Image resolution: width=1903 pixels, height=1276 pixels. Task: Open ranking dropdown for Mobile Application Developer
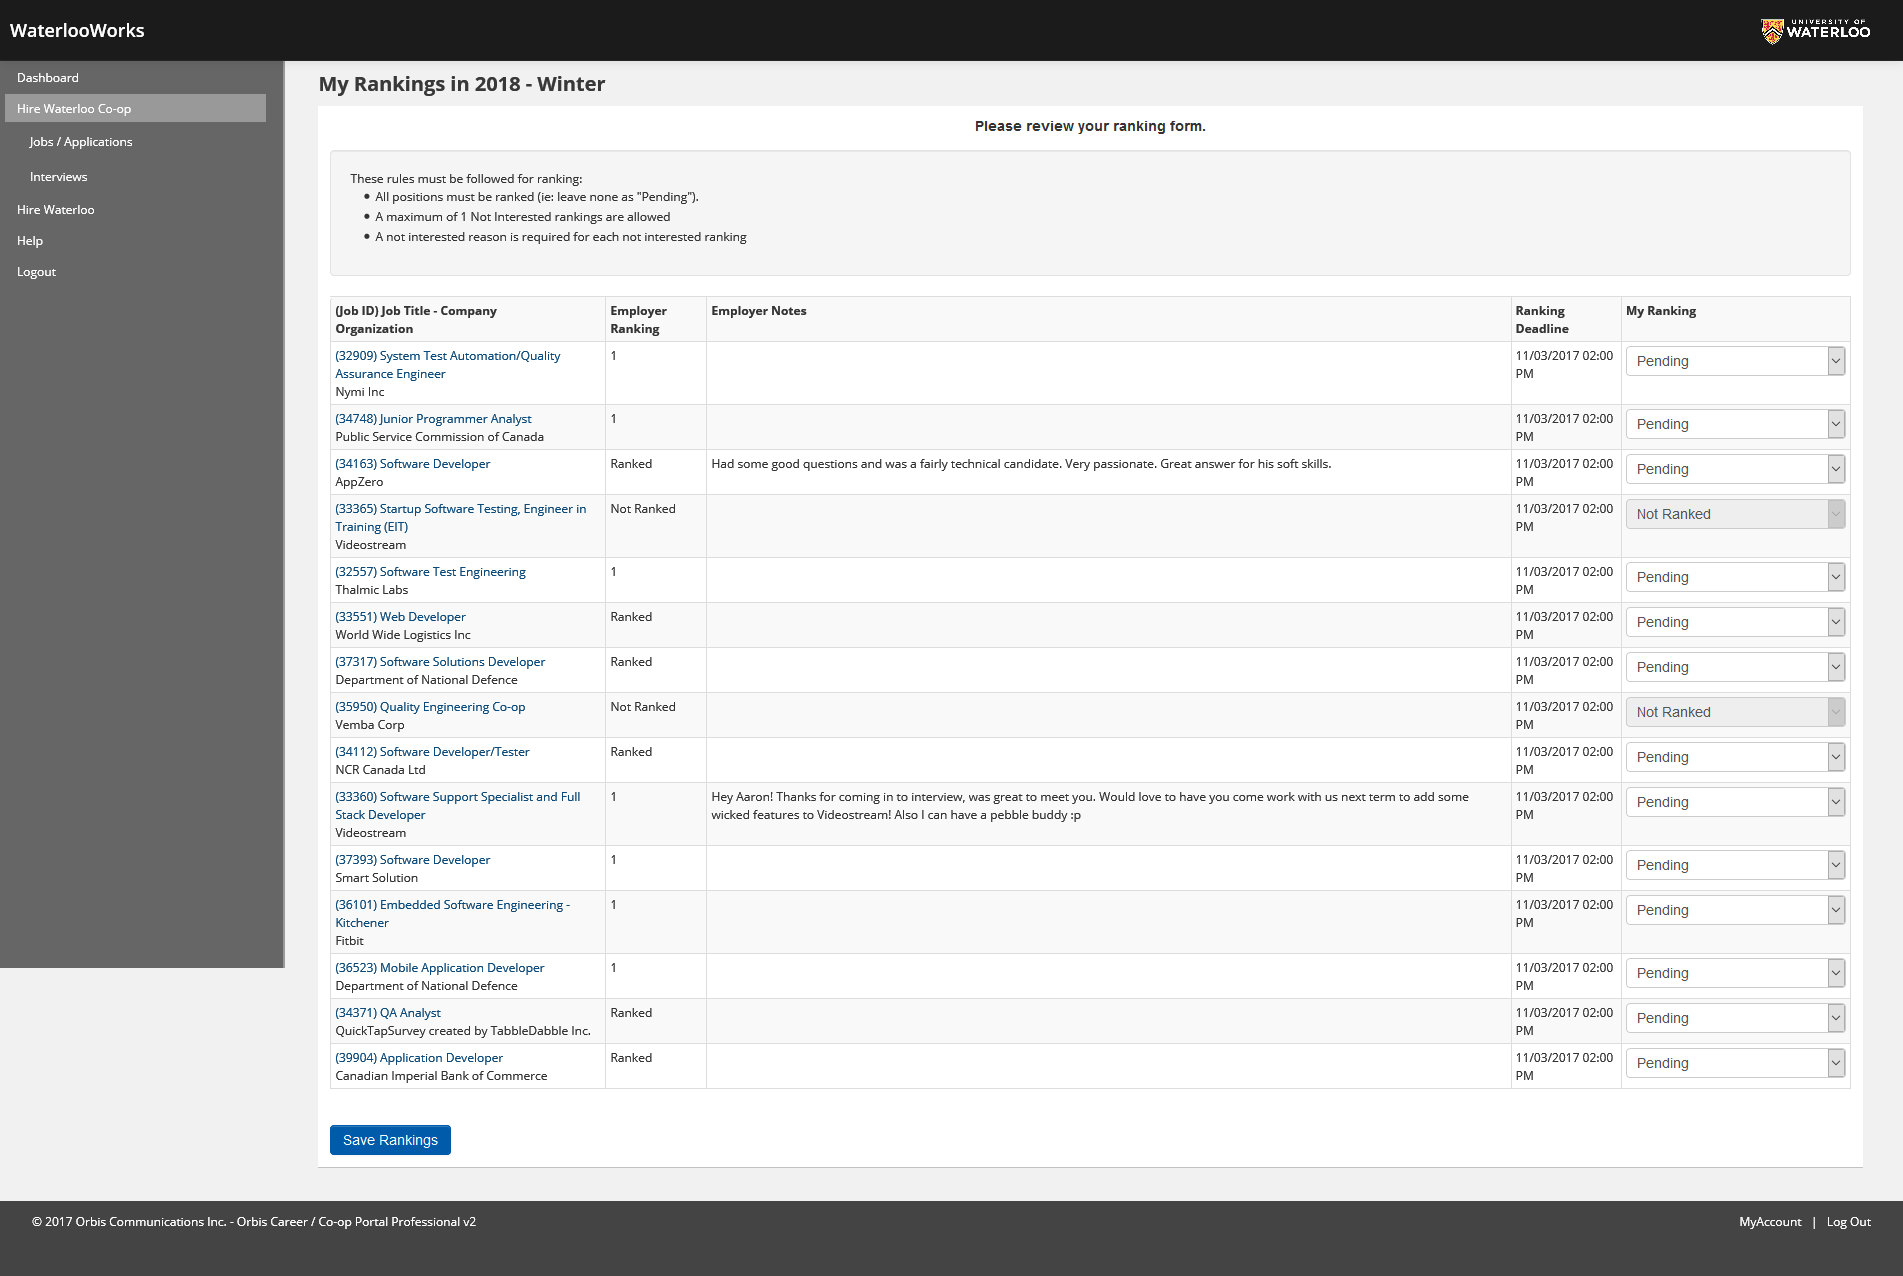pyautogui.click(x=1735, y=973)
